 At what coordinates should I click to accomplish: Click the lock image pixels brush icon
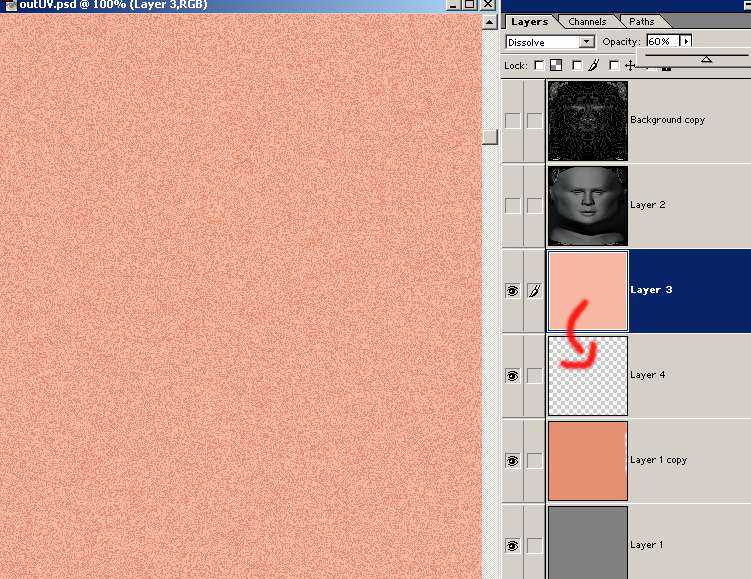(x=593, y=66)
